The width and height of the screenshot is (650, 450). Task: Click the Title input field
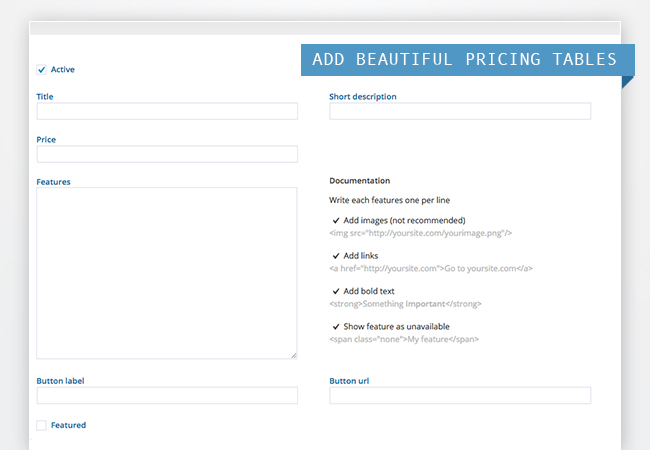167,111
